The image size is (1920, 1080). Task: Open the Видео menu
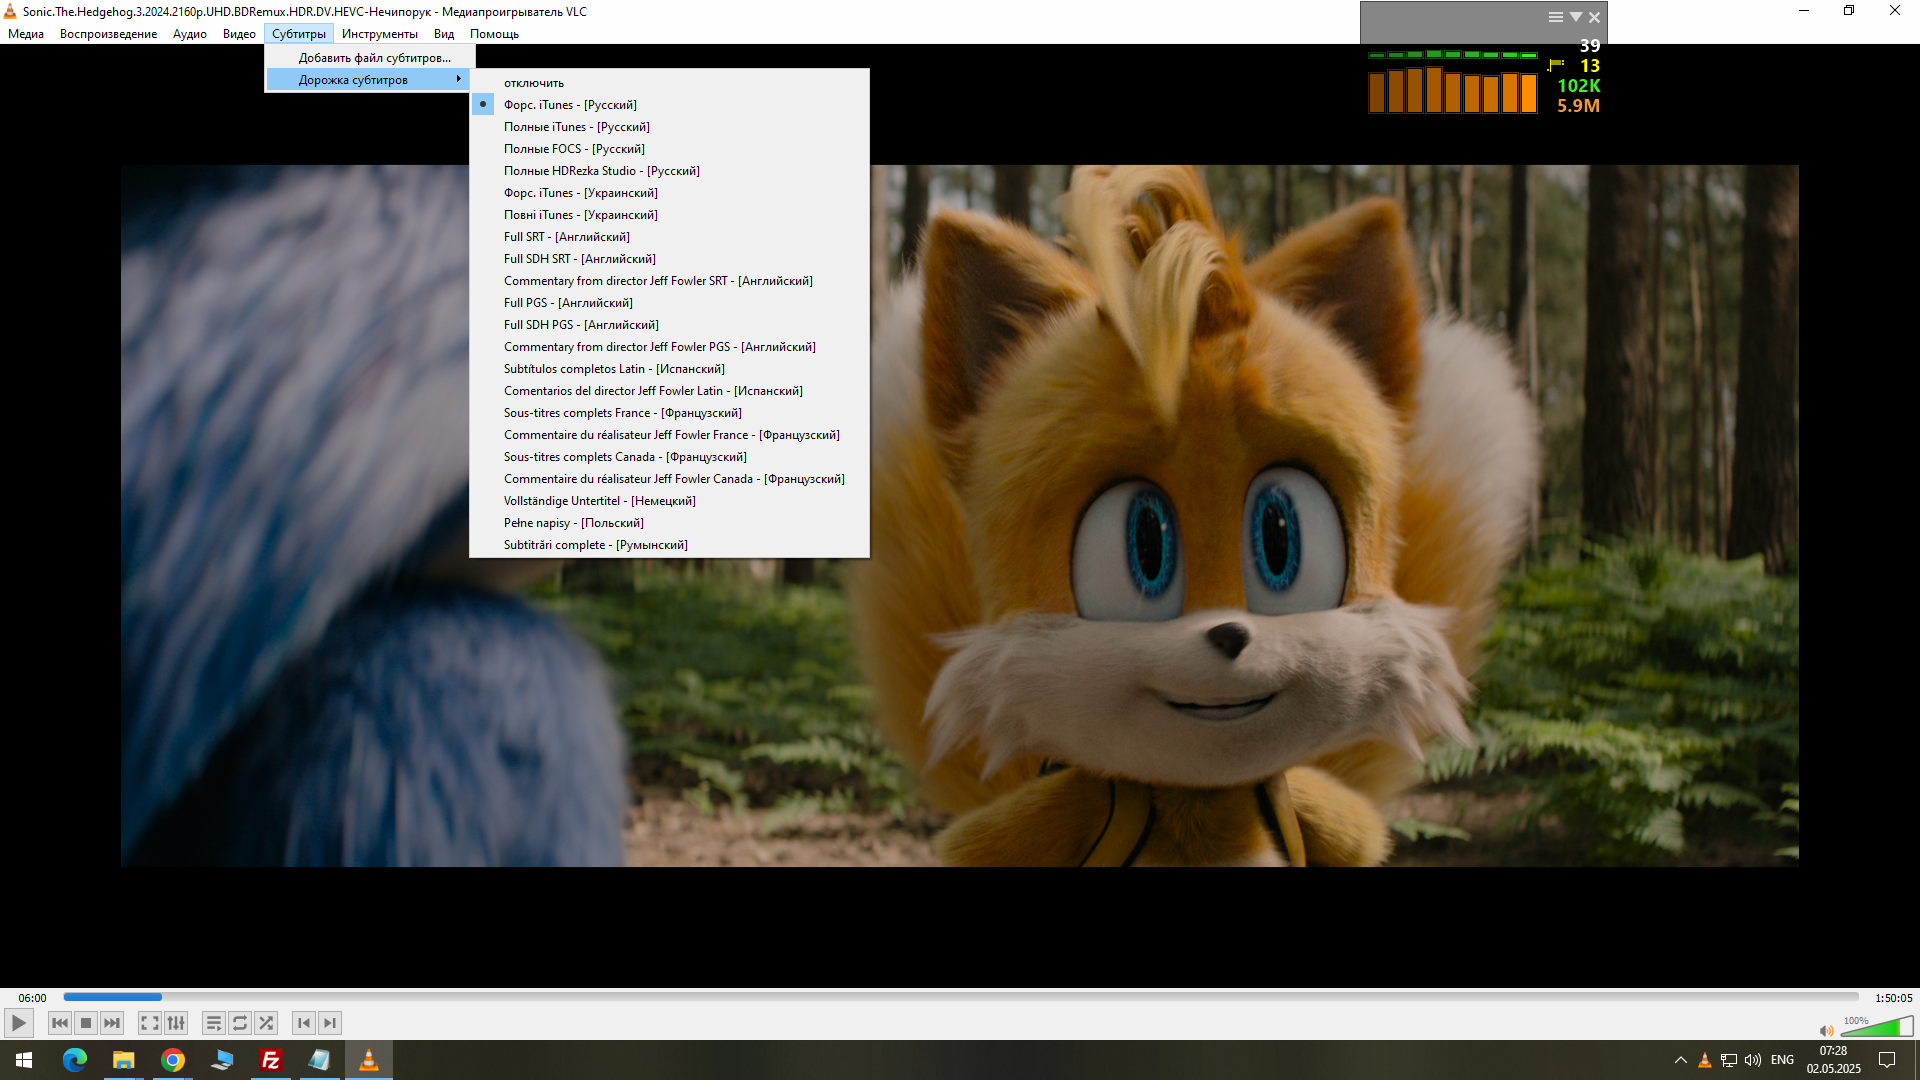[x=239, y=34]
